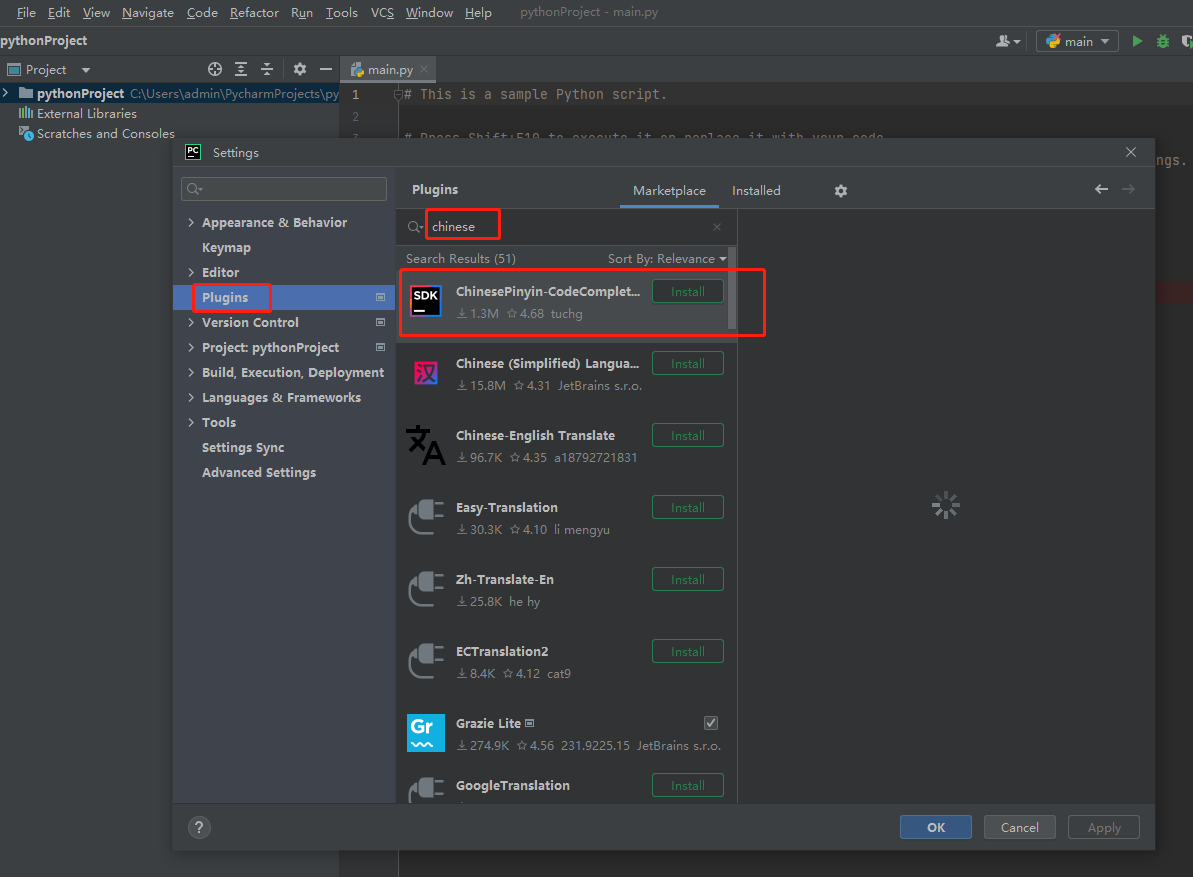This screenshot has height=877, width=1193.
Task: Click the Scratches and Consoles icon
Action: (26, 134)
